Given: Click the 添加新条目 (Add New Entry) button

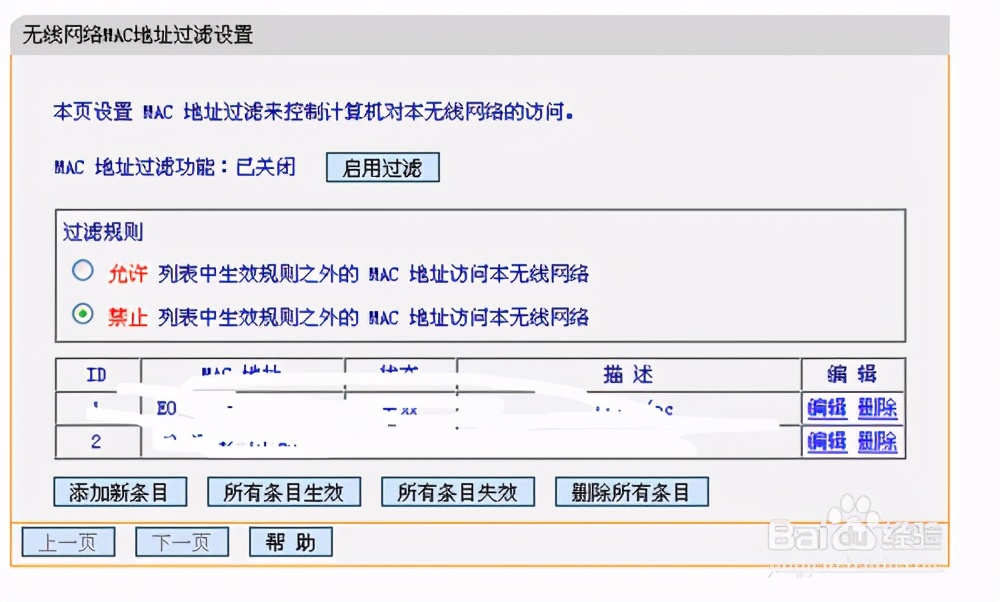Looking at the screenshot, I should click(x=121, y=491).
